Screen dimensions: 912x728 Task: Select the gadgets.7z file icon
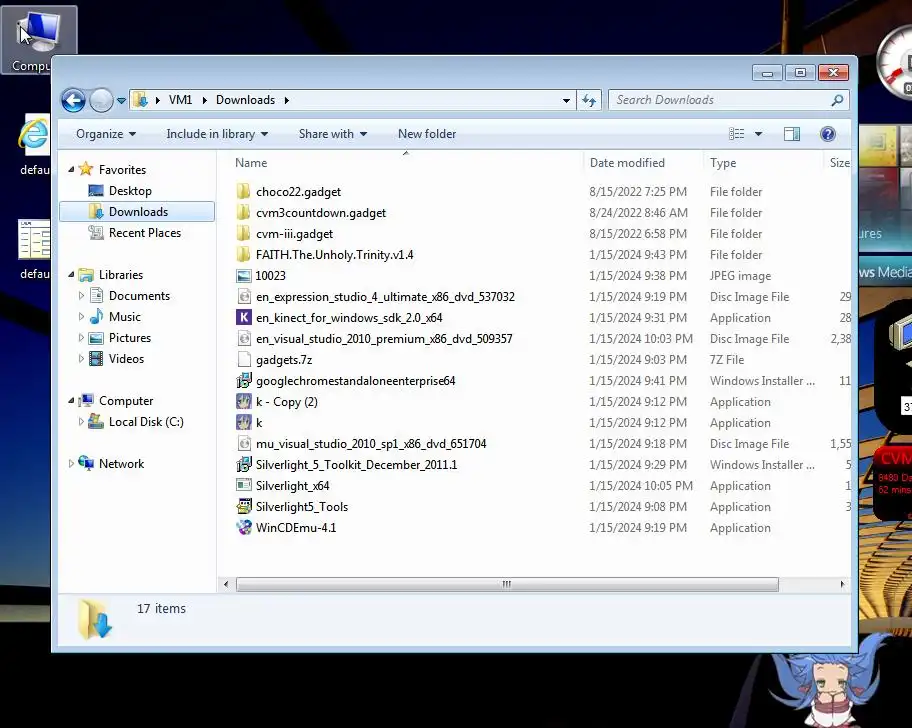tap(244, 359)
